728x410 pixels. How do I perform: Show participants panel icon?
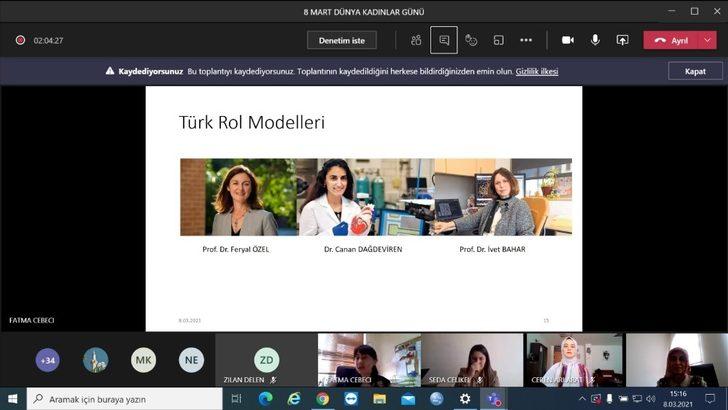click(416, 40)
